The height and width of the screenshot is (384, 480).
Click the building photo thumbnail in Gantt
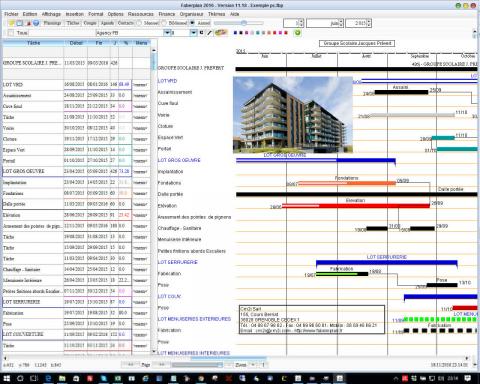click(293, 115)
